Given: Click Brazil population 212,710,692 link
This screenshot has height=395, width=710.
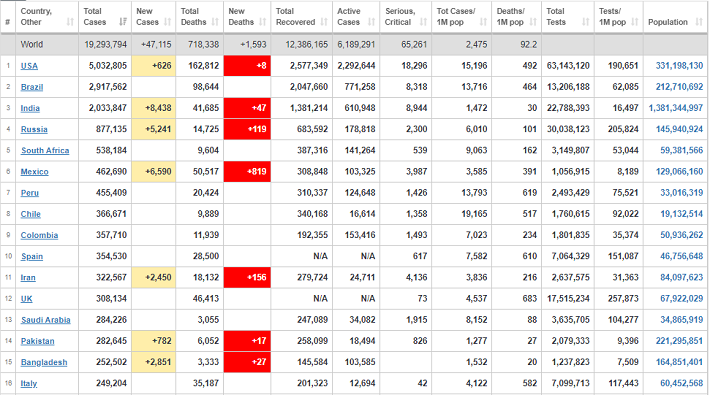Looking at the screenshot, I should pyautogui.click(x=679, y=87).
